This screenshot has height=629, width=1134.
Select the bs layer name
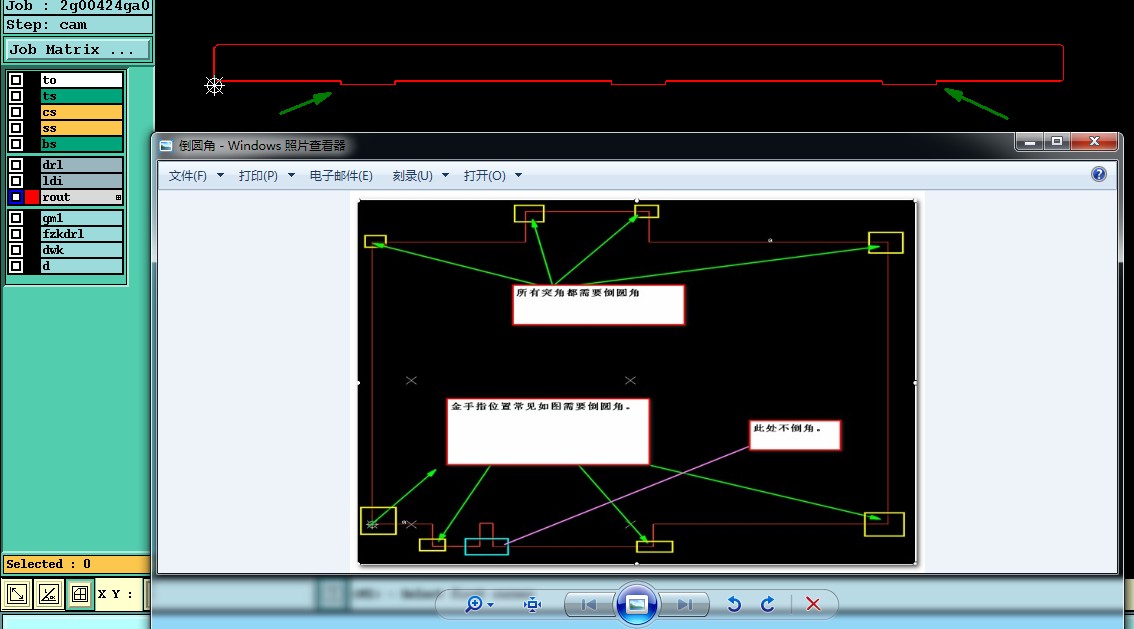[x=82, y=144]
